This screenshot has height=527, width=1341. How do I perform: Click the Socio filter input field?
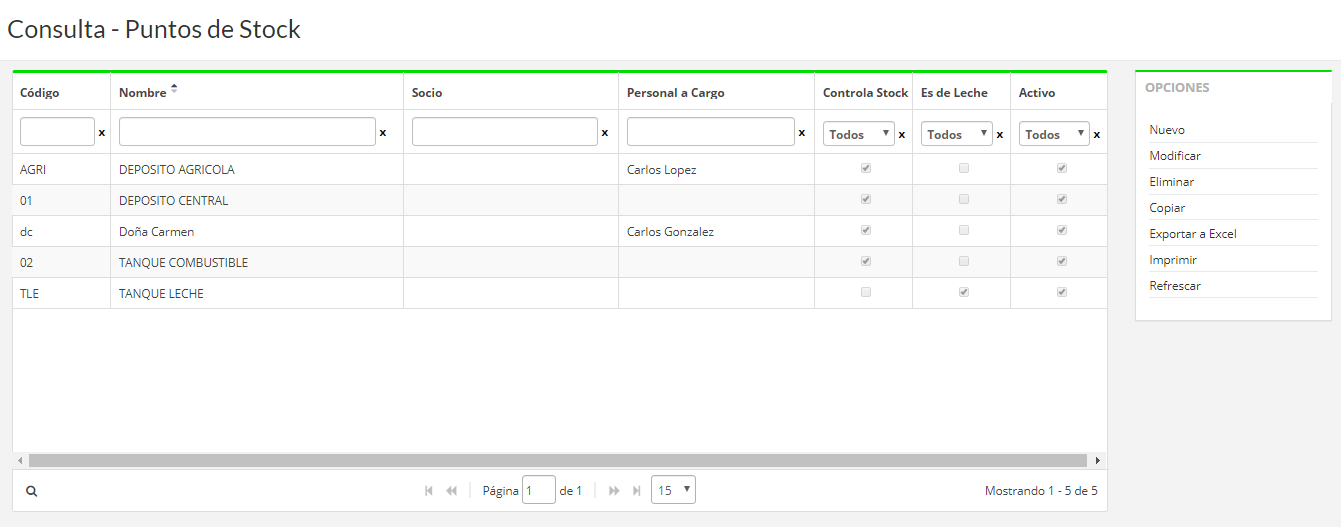[504, 132]
